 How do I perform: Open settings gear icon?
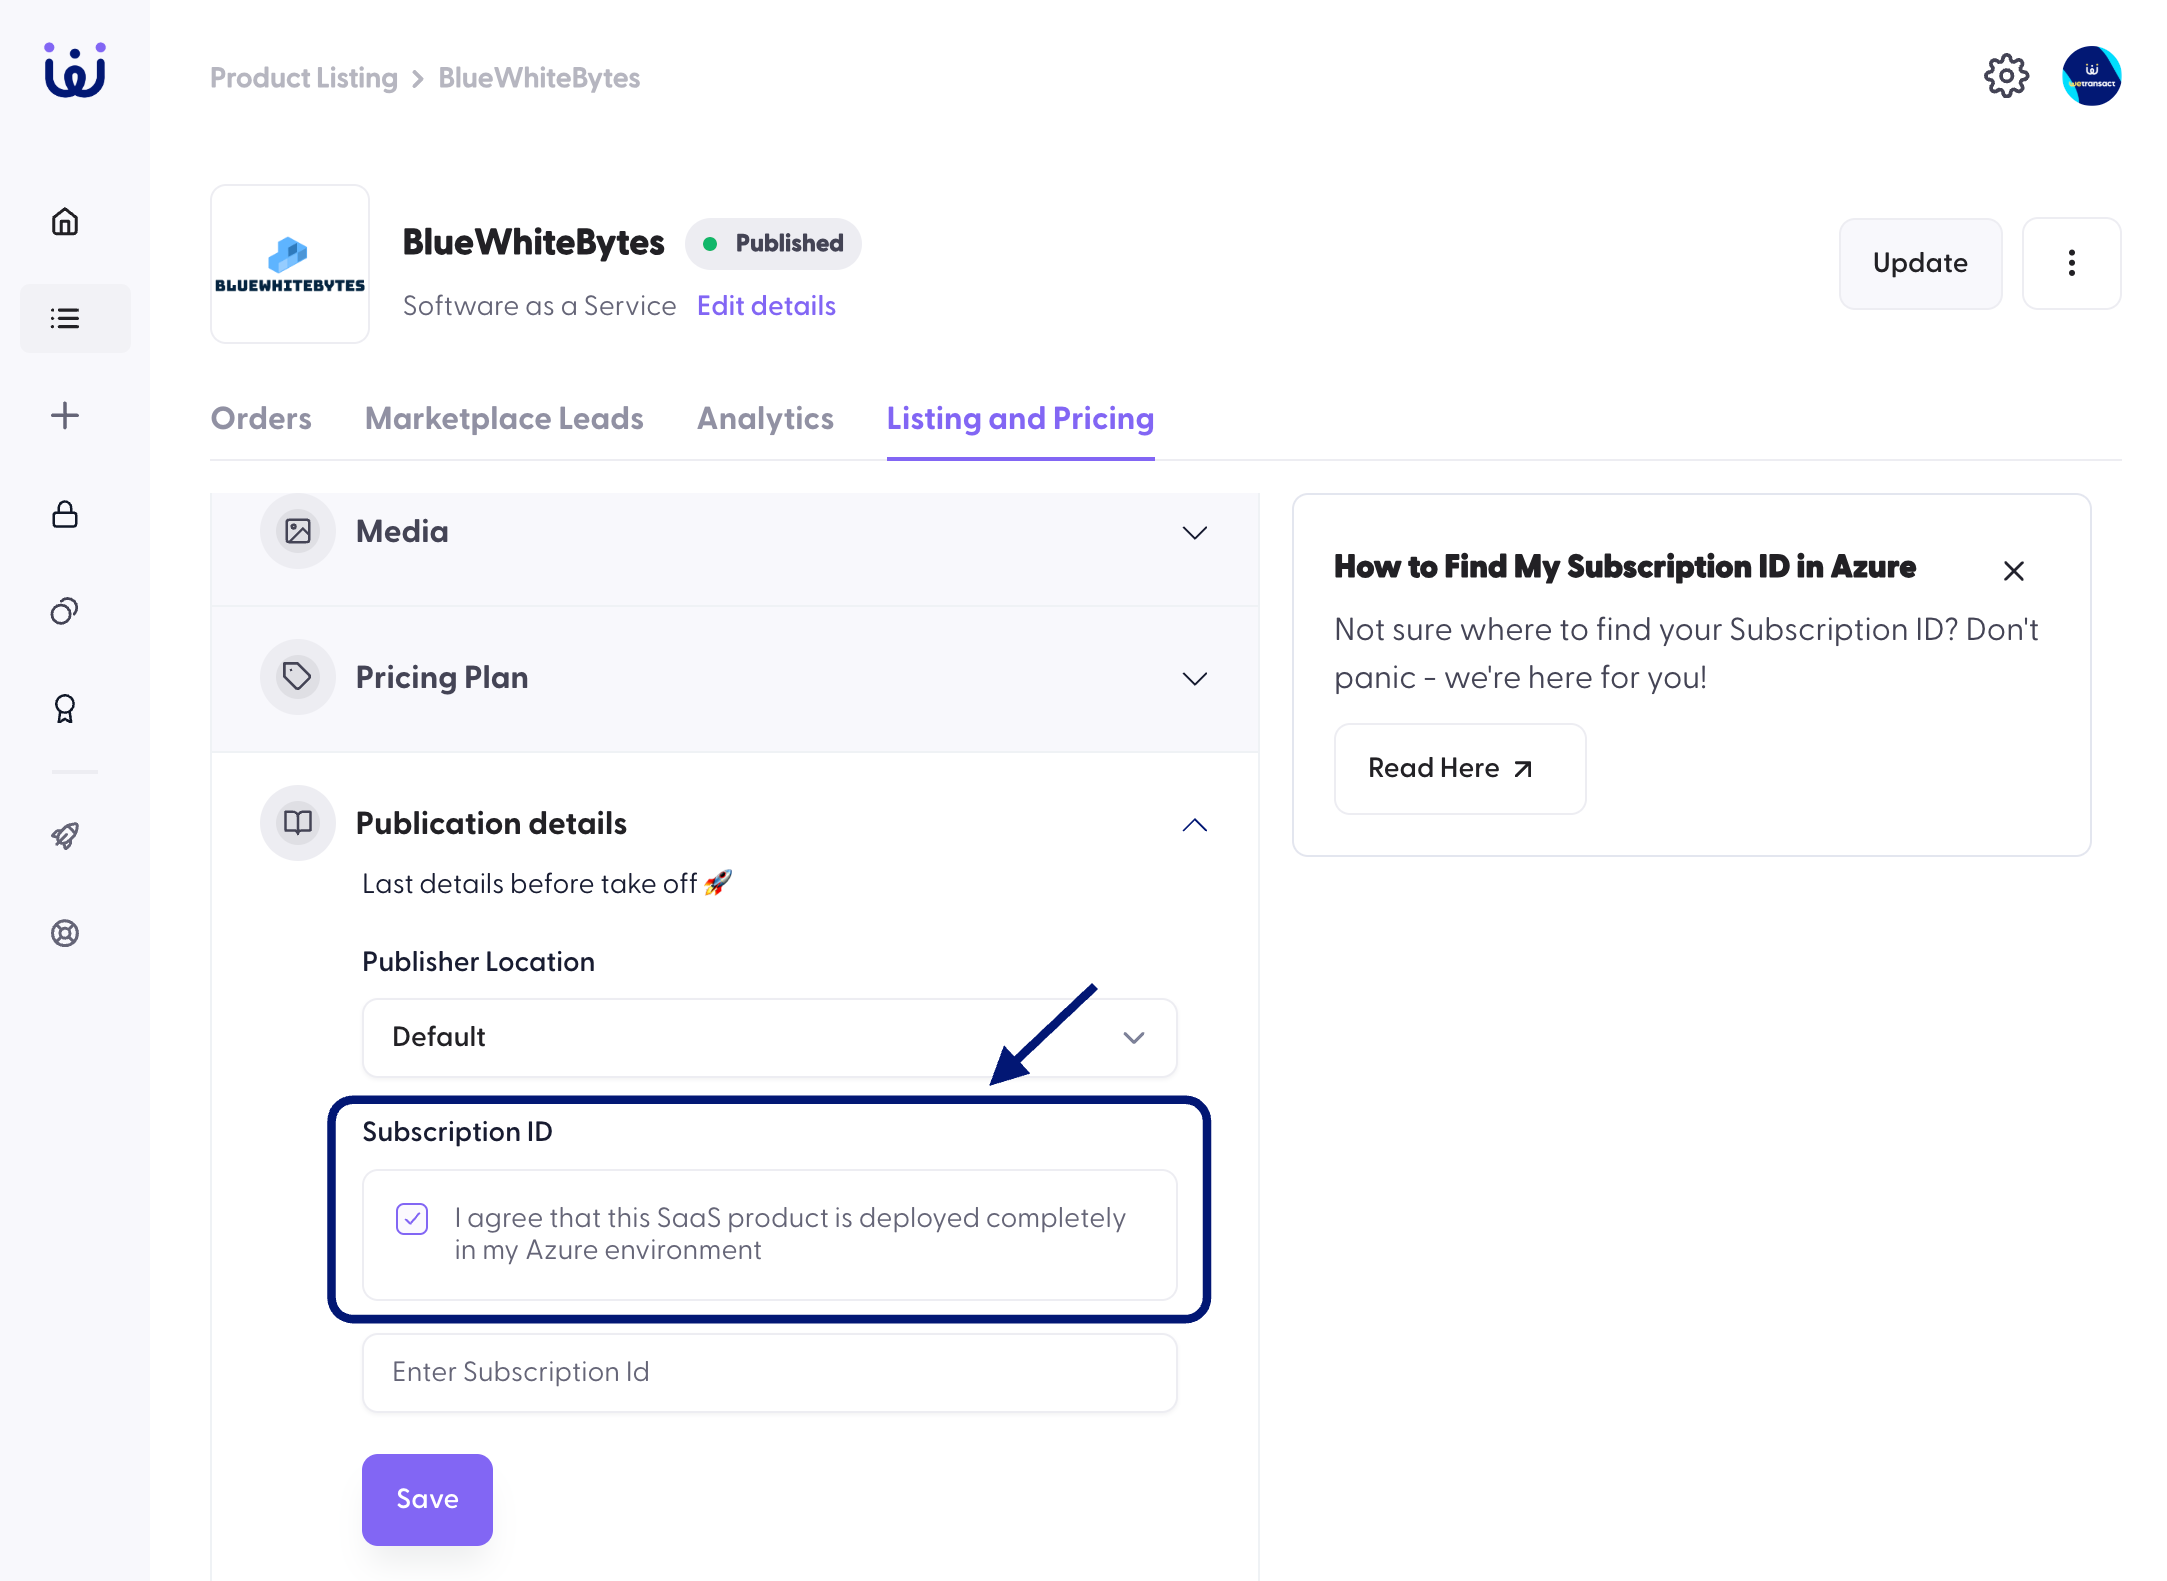tap(2006, 76)
